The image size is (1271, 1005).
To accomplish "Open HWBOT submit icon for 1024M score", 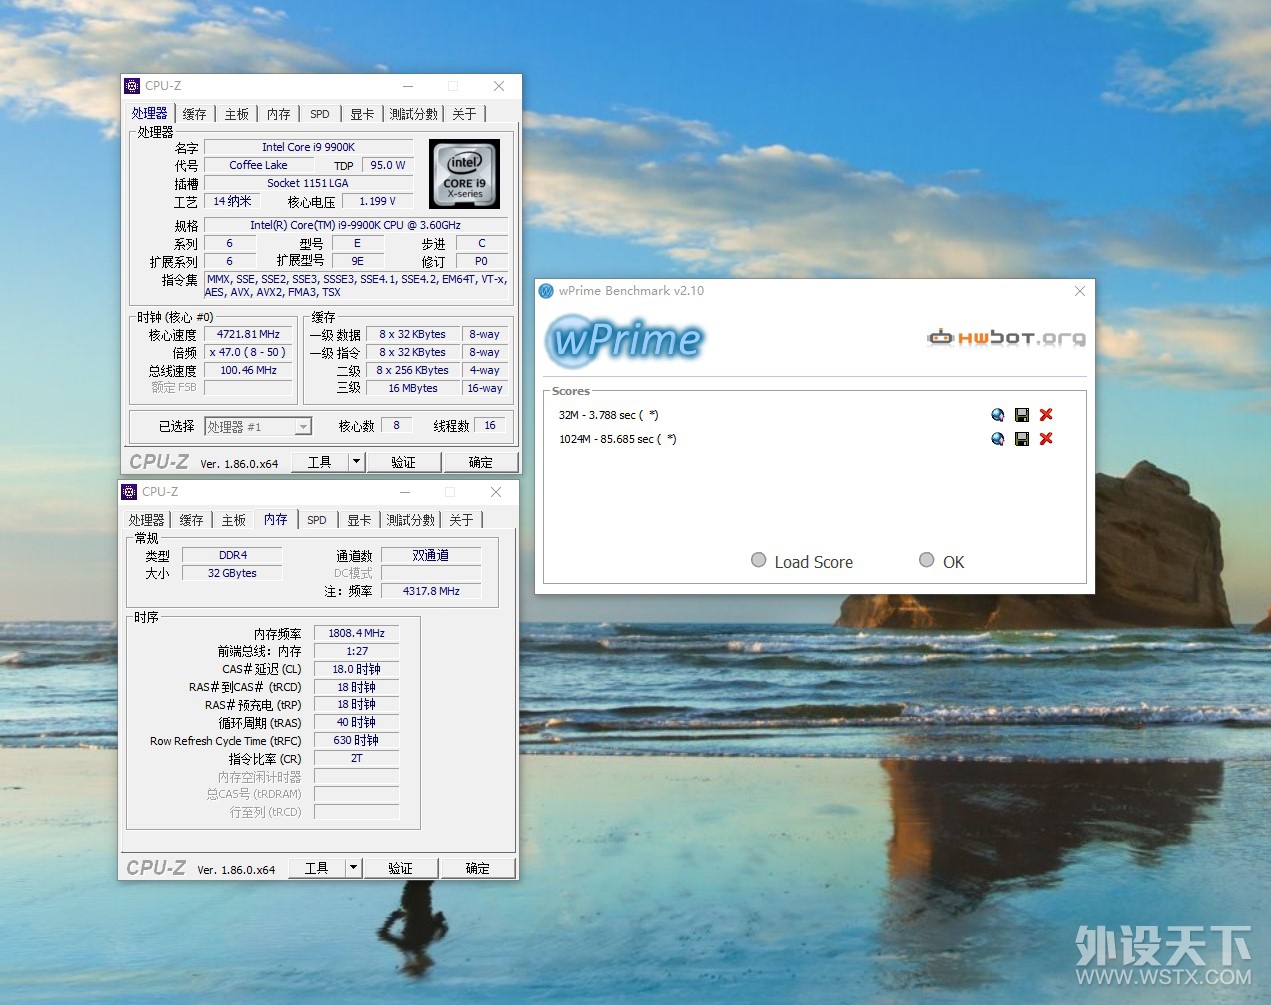I will (x=997, y=439).
